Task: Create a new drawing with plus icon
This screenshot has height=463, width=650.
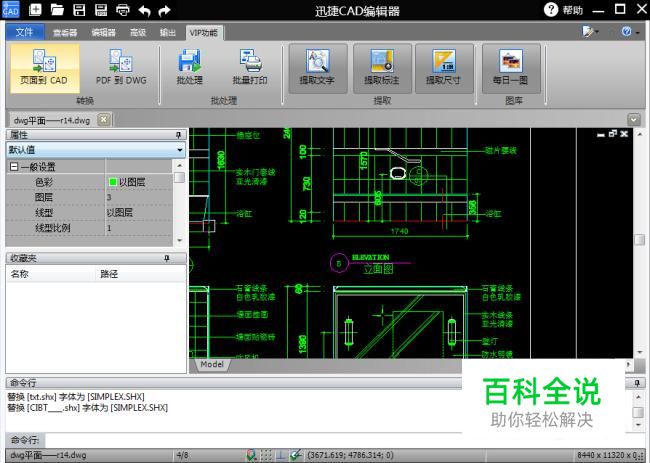Action: point(35,9)
